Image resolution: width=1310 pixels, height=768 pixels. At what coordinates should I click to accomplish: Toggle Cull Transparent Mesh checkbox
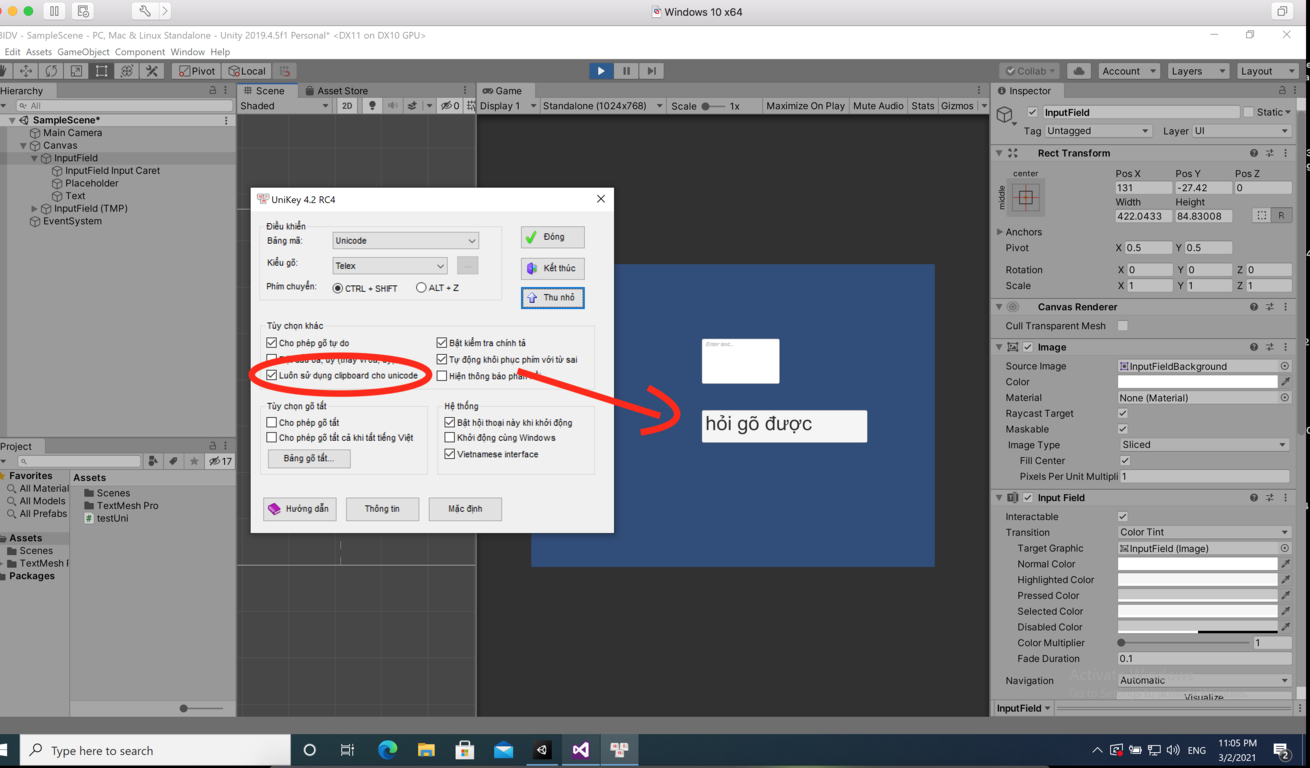tap(1123, 325)
